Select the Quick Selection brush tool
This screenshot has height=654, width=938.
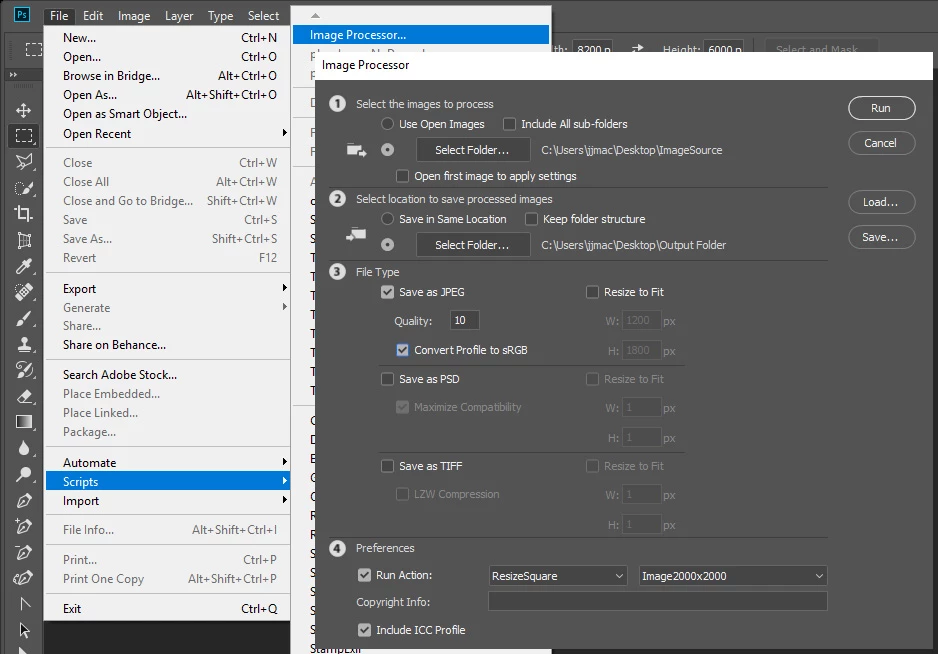pyautogui.click(x=23, y=188)
